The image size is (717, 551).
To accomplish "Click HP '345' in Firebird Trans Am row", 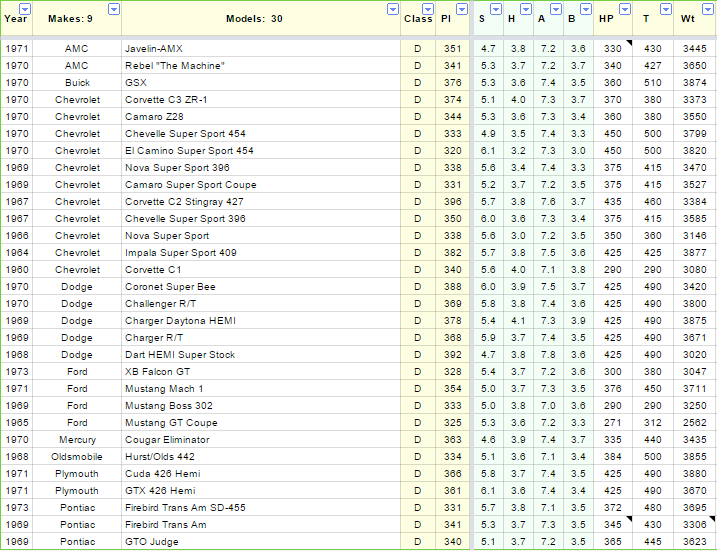I will pyautogui.click(x=613, y=524).
